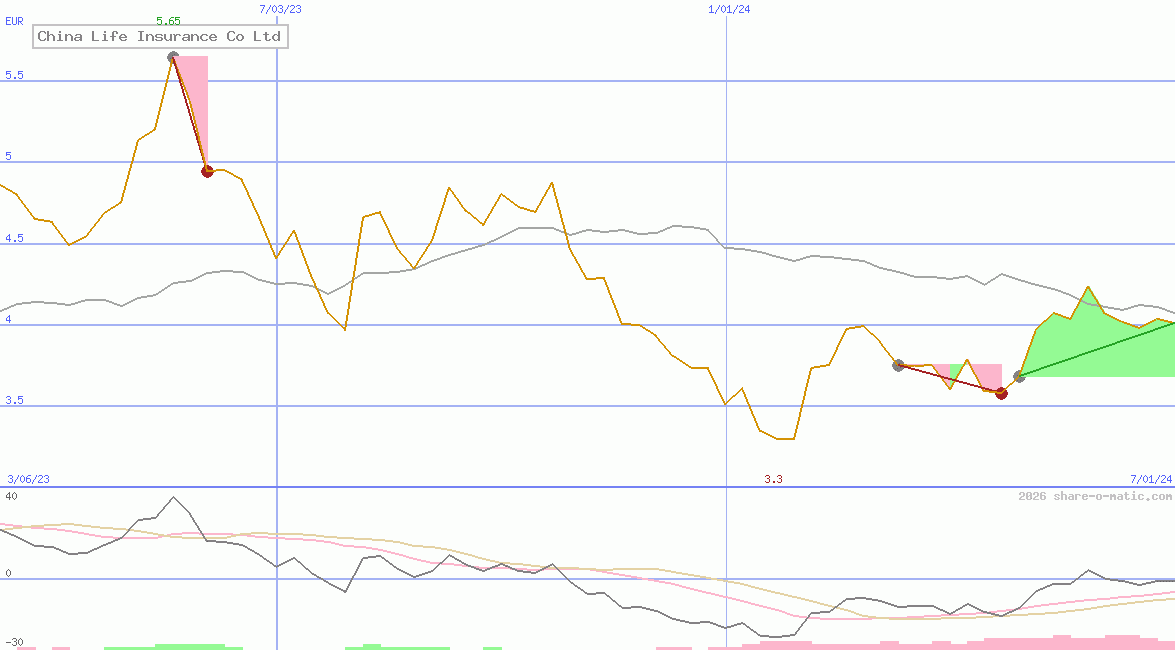Click the share-o-matic.com watermark link
This screenshot has width=1175, height=650.
[x=1095, y=496]
